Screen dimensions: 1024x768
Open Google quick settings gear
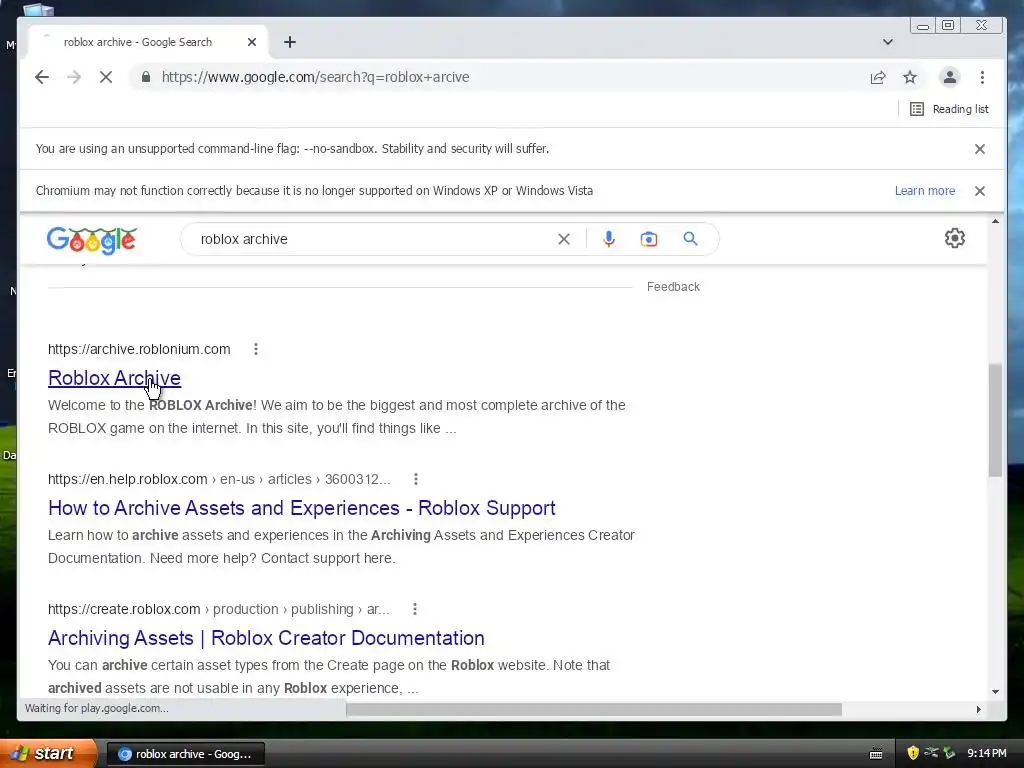pos(955,238)
